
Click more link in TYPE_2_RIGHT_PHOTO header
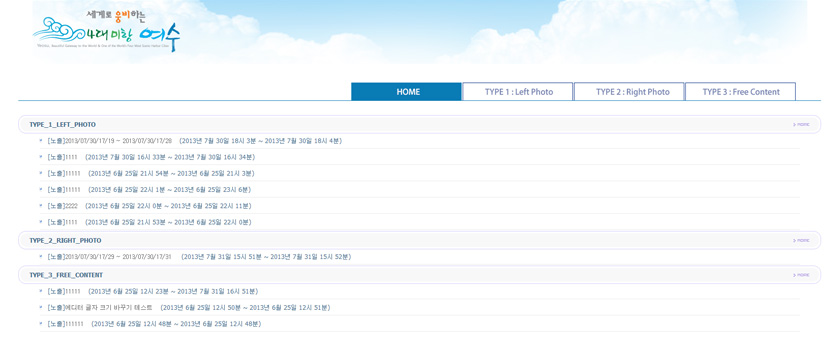[801, 241]
